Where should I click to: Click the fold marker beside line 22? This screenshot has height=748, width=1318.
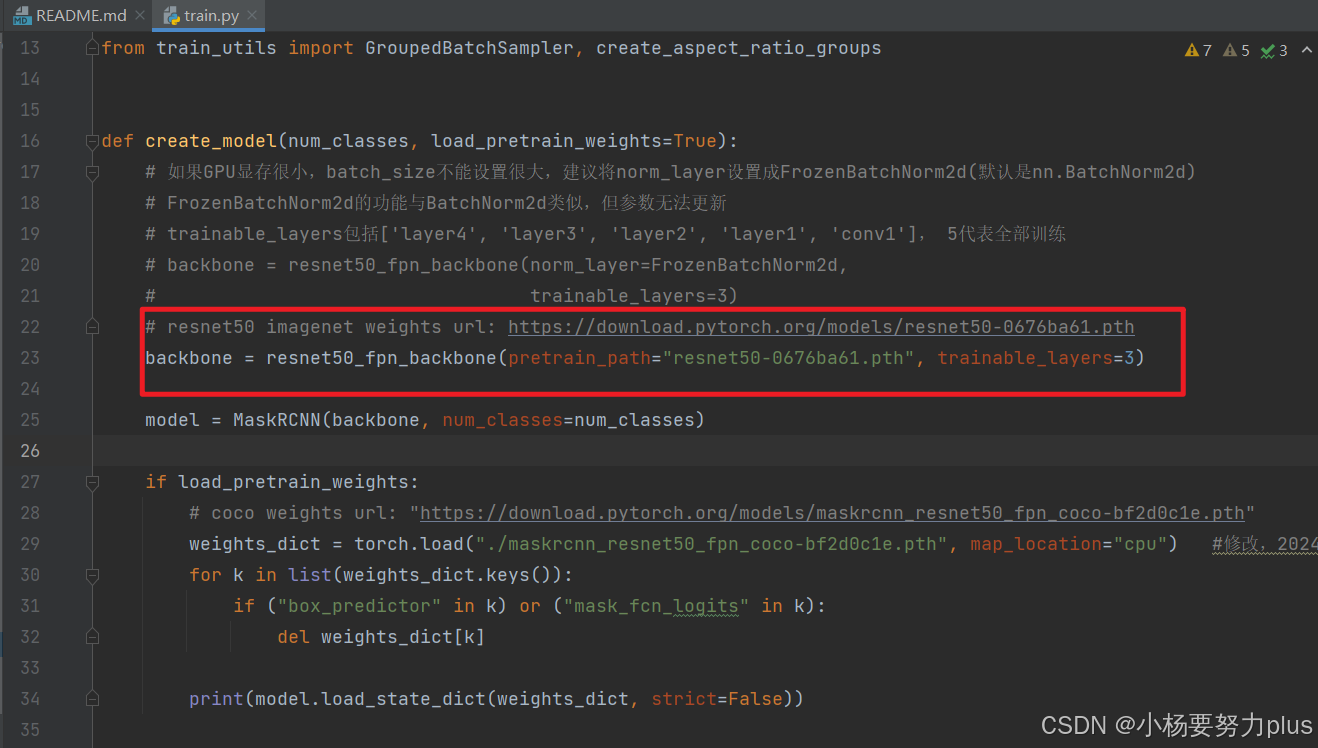point(91,326)
